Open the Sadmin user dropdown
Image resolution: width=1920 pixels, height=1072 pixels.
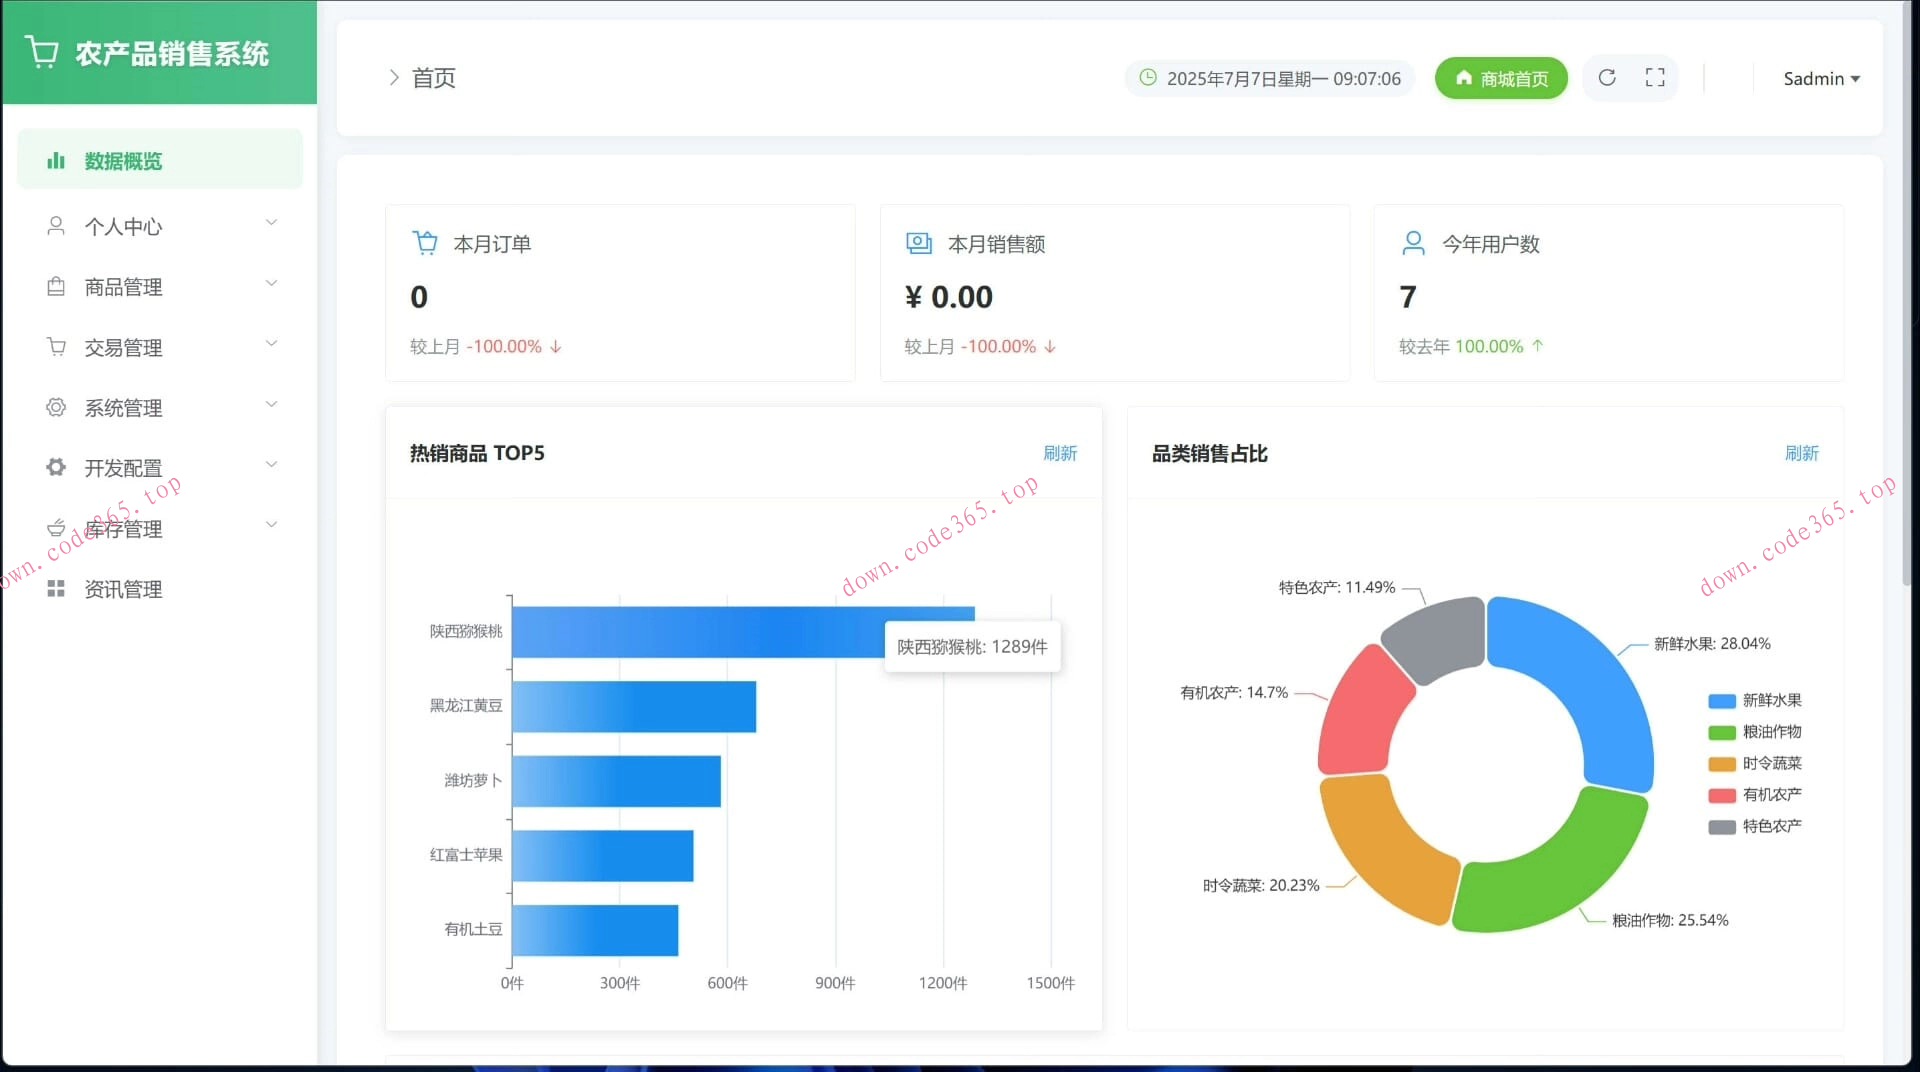[1820, 79]
